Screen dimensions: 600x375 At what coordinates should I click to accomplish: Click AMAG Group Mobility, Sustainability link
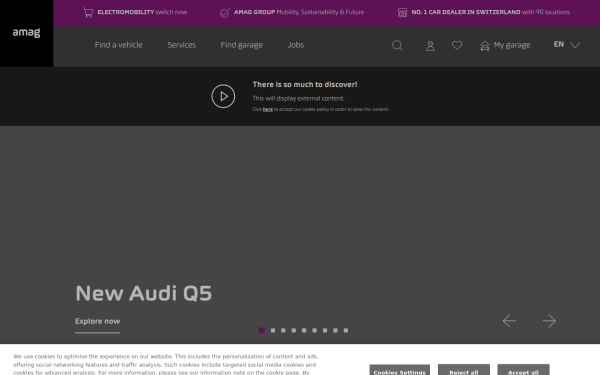[299, 12]
